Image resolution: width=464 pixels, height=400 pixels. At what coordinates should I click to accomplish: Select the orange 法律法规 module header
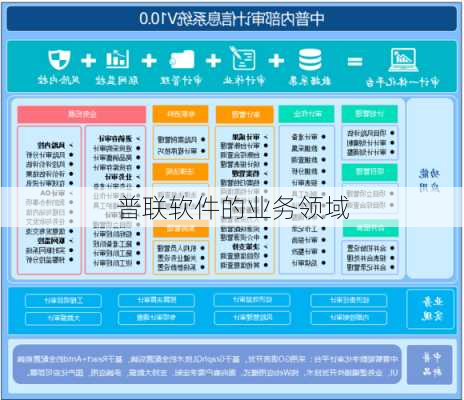(180, 171)
